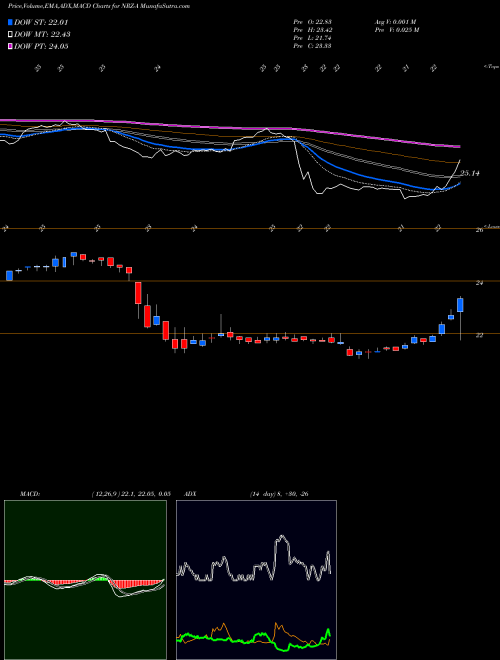500x660 pixels.
Task: Click the 'Pre O: 22.83' value
Action: click(312, 22)
